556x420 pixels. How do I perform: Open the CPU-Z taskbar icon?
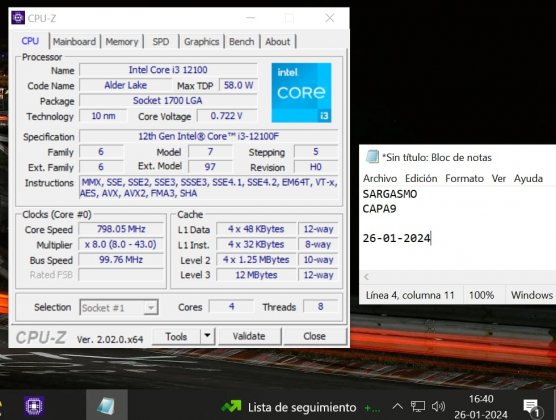coord(34,406)
